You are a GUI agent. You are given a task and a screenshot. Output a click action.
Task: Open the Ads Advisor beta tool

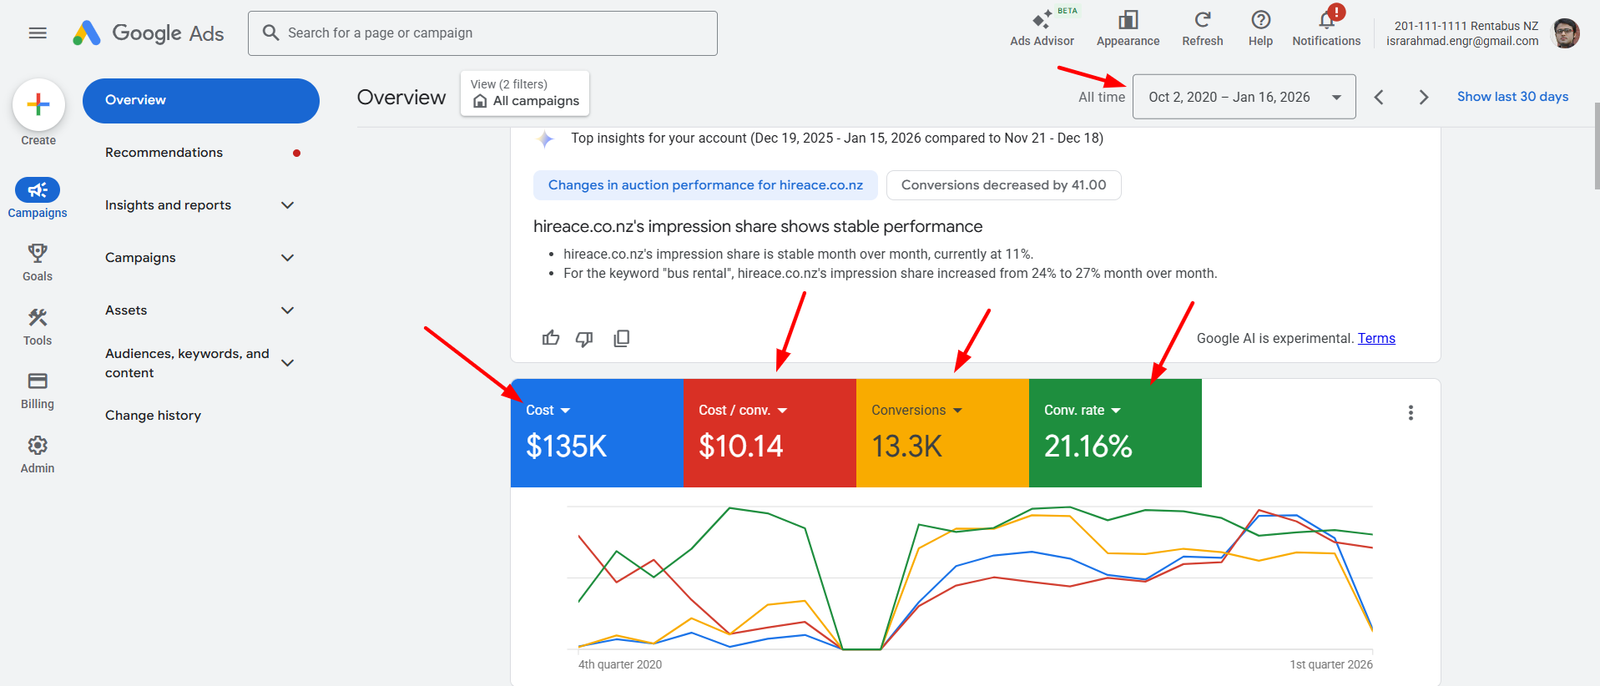pos(1041,22)
